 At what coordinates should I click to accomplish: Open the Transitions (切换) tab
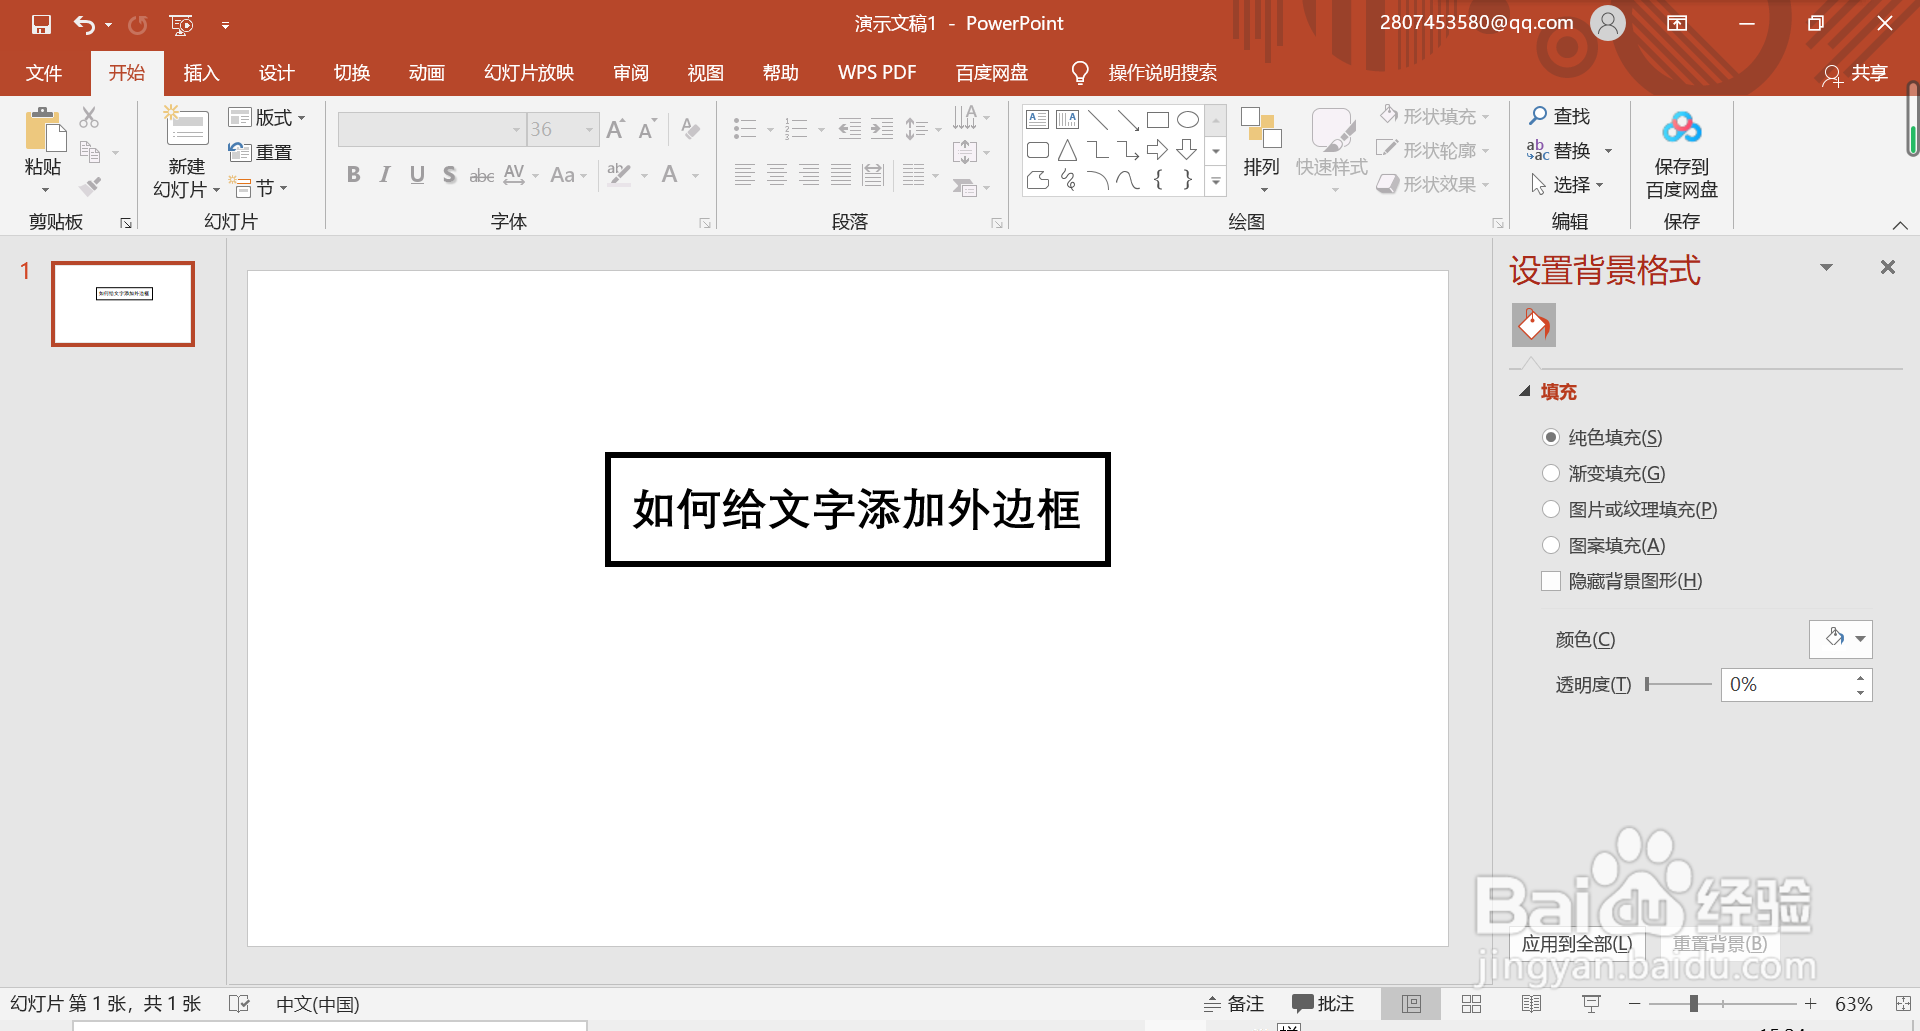(352, 73)
